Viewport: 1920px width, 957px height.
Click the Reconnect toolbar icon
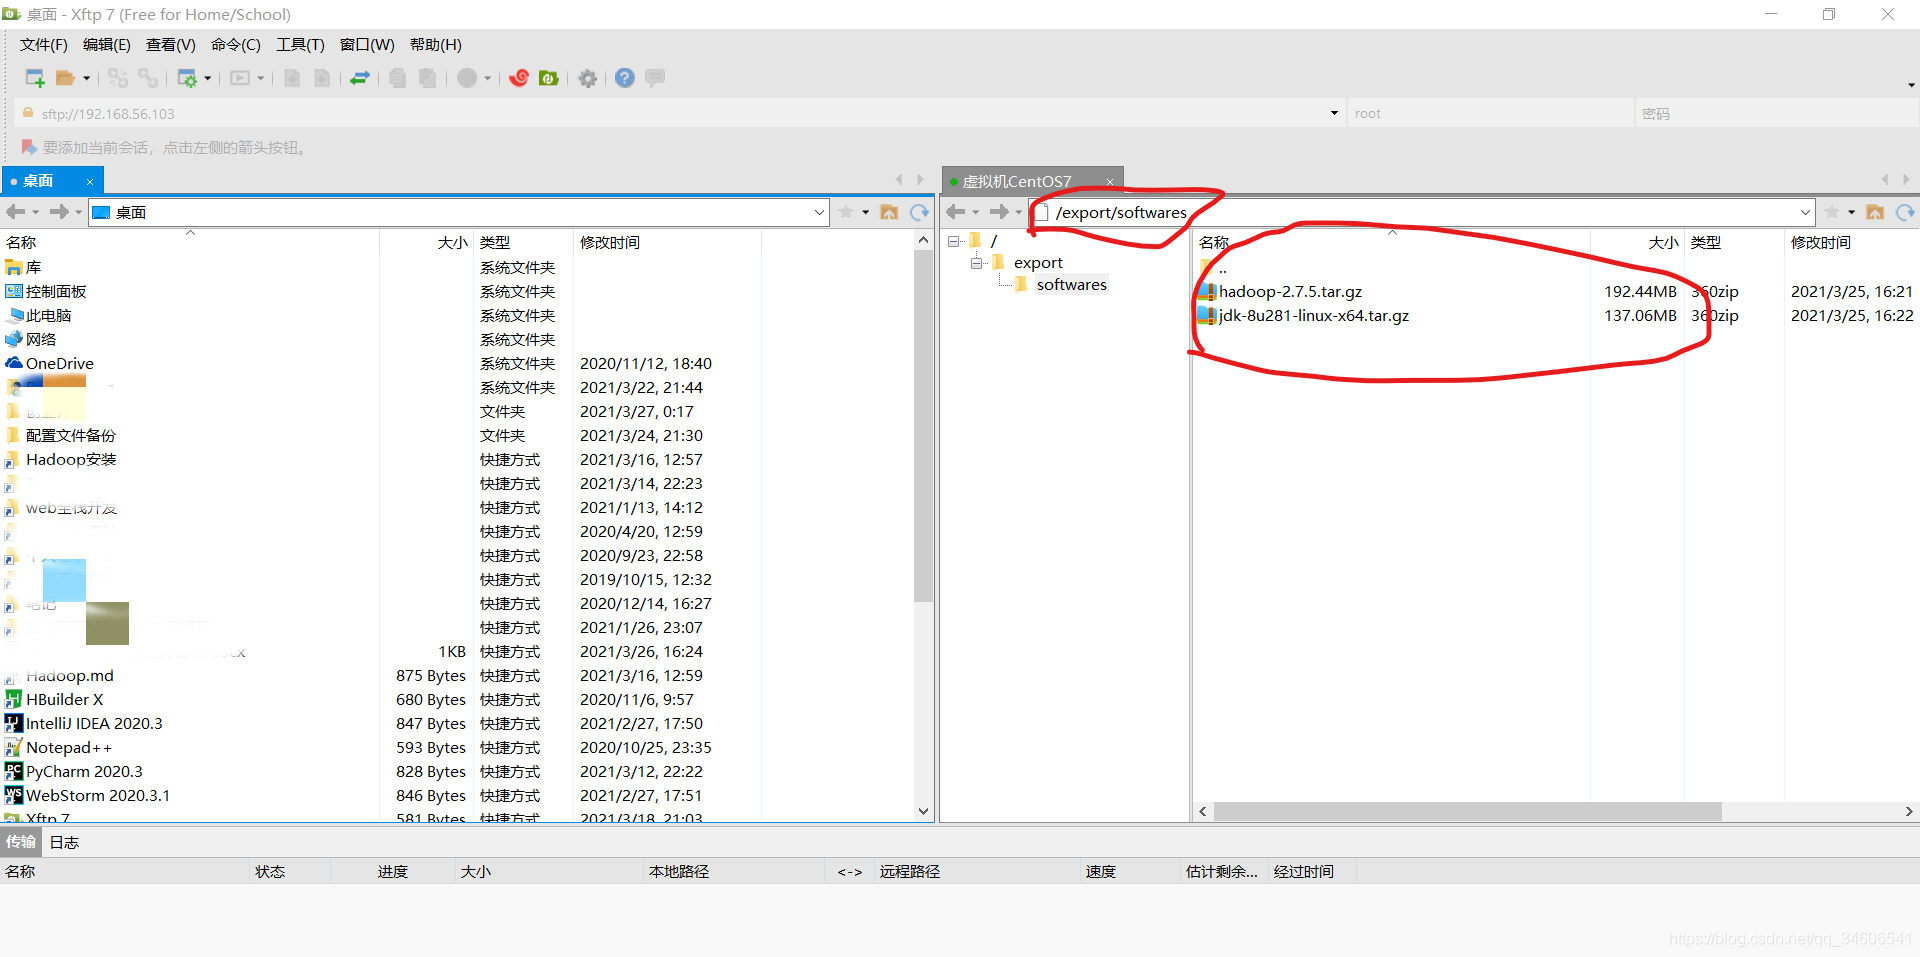coord(148,78)
